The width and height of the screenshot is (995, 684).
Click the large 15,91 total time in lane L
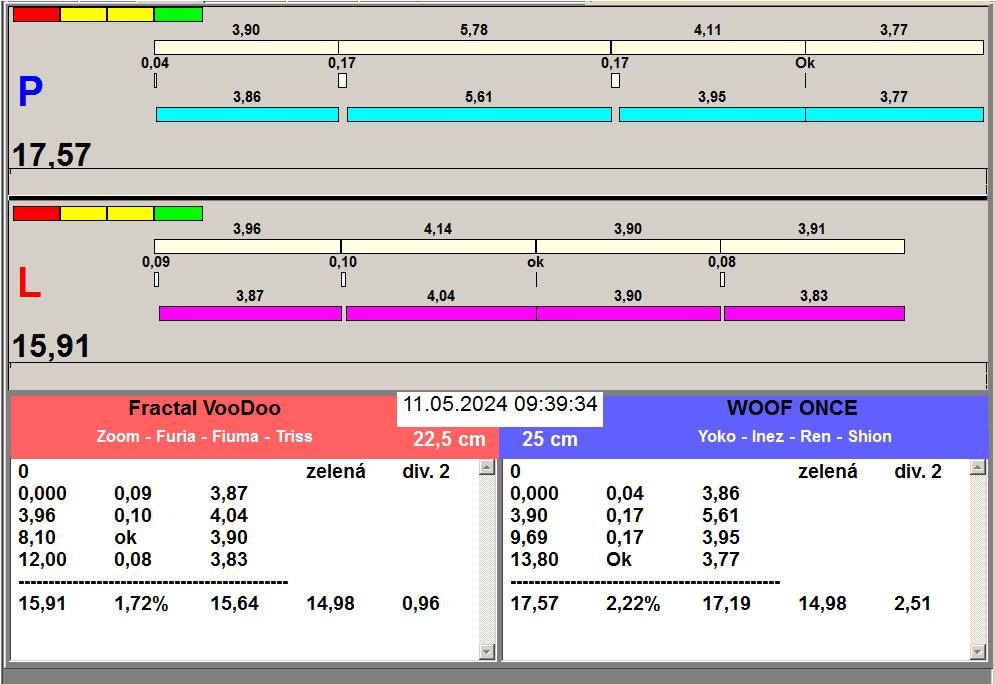[51, 346]
